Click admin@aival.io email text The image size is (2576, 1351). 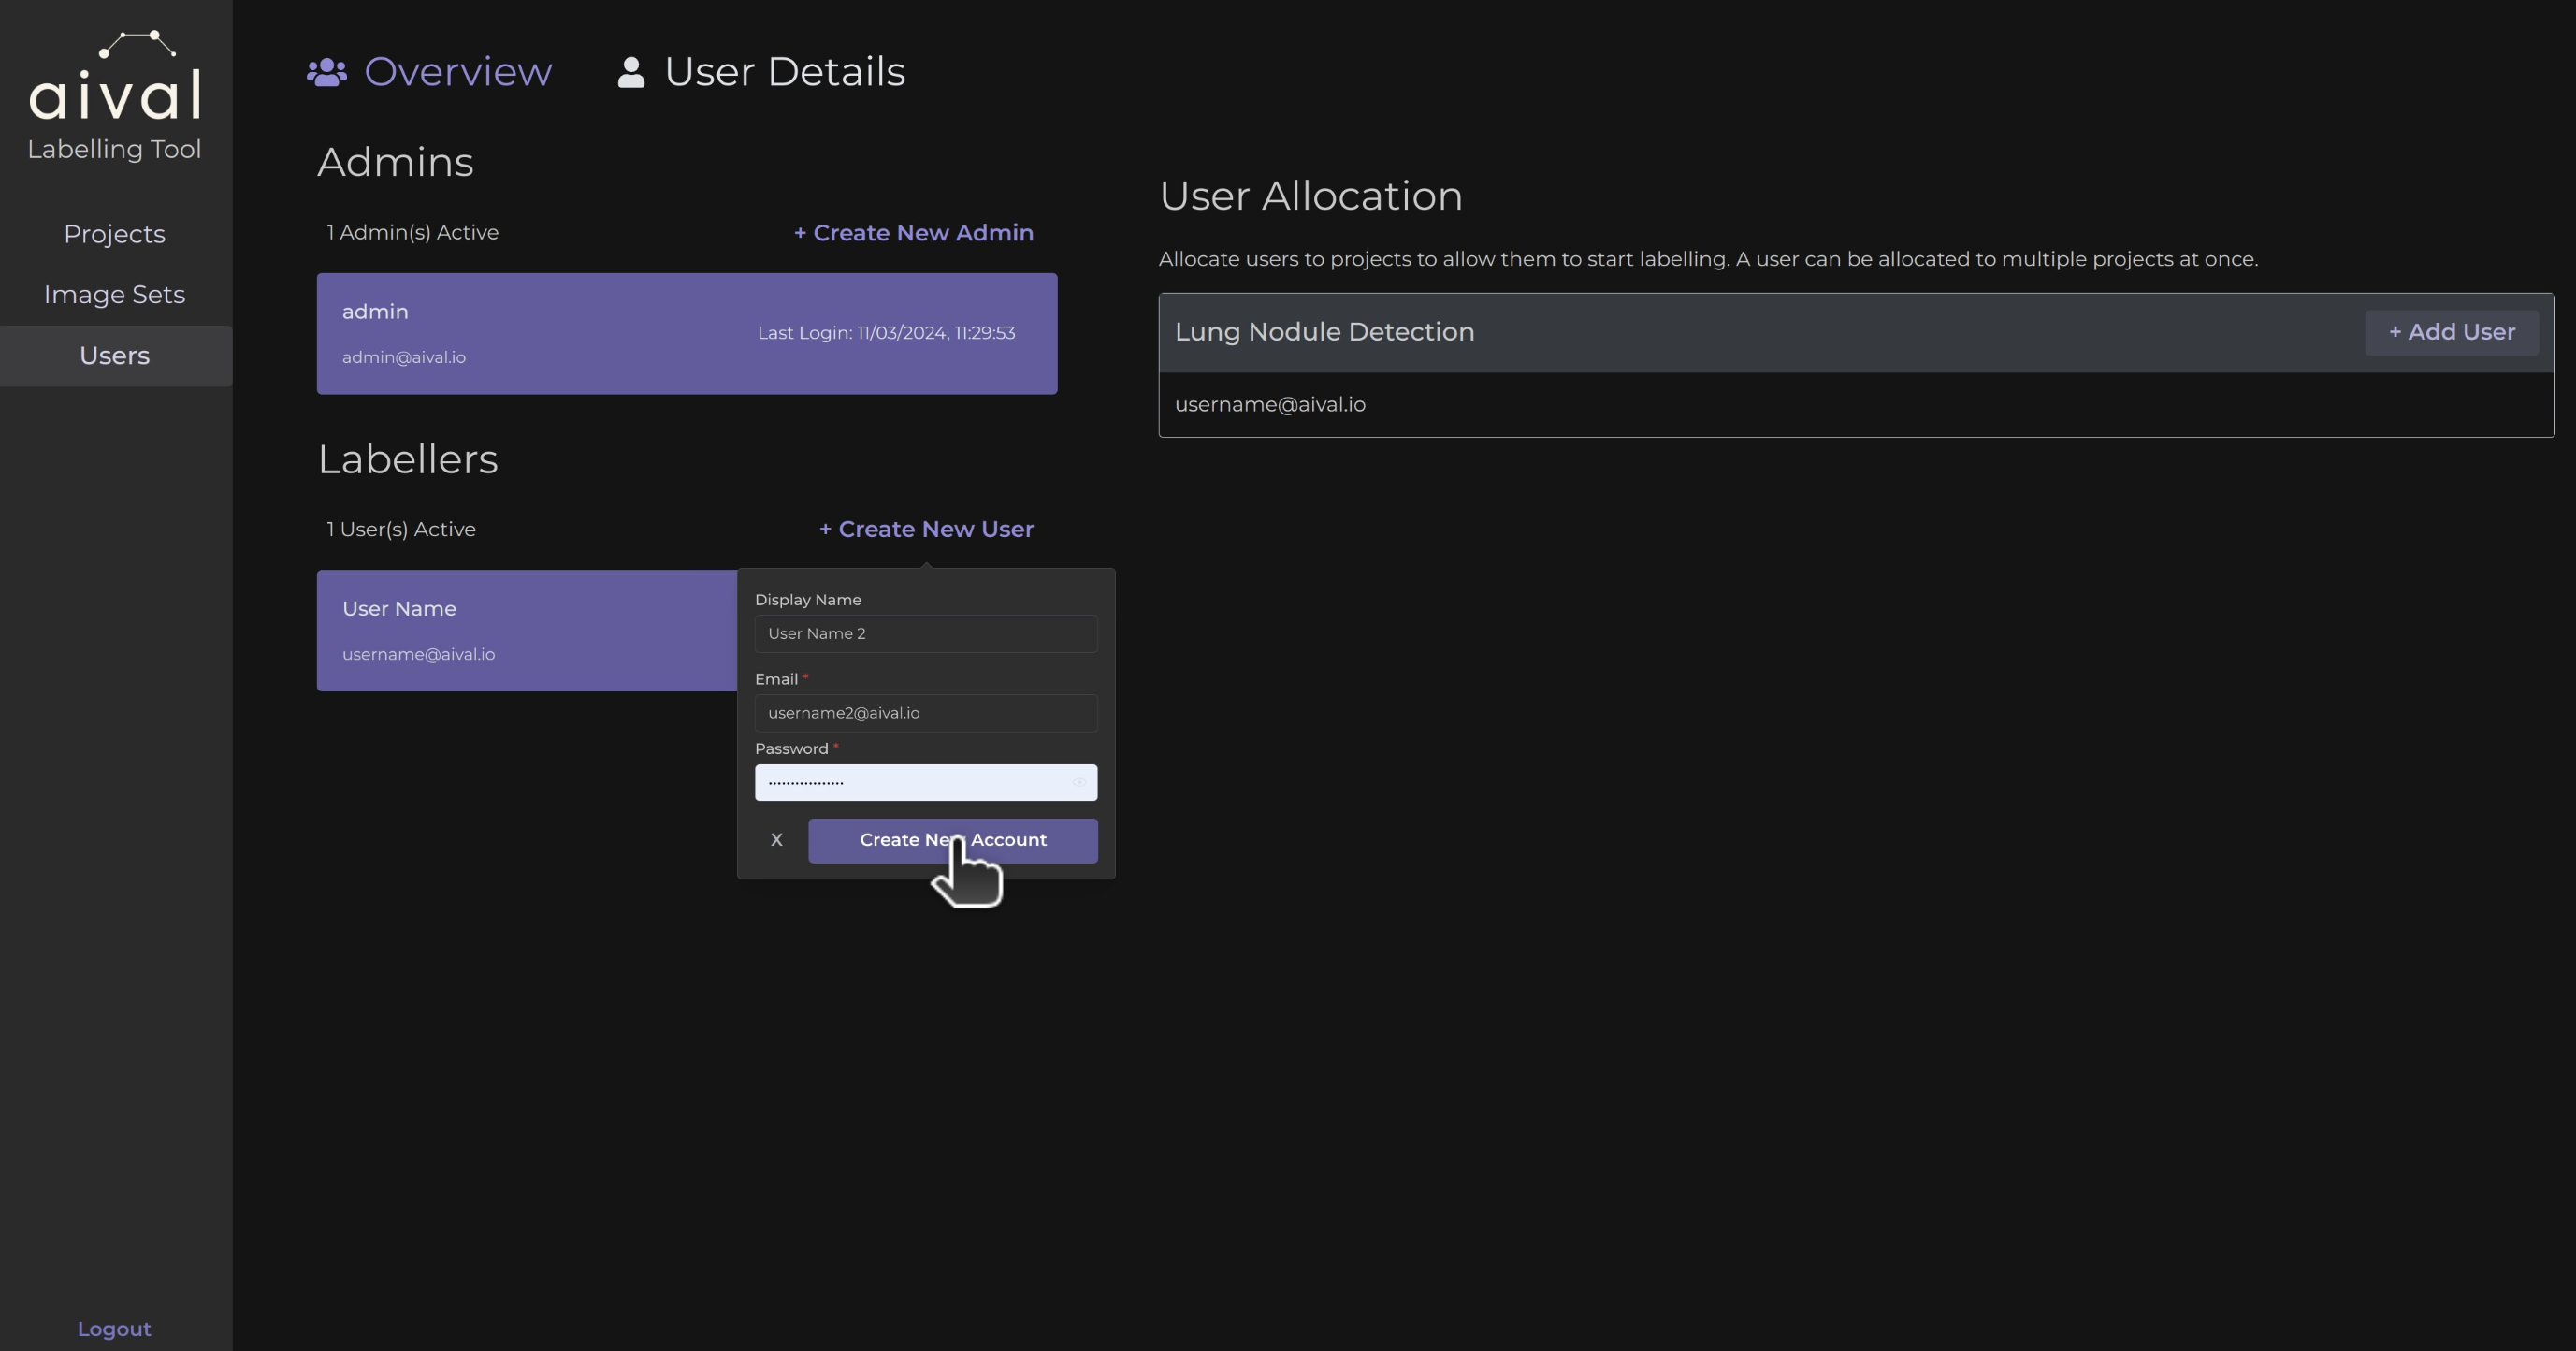click(404, 358)
